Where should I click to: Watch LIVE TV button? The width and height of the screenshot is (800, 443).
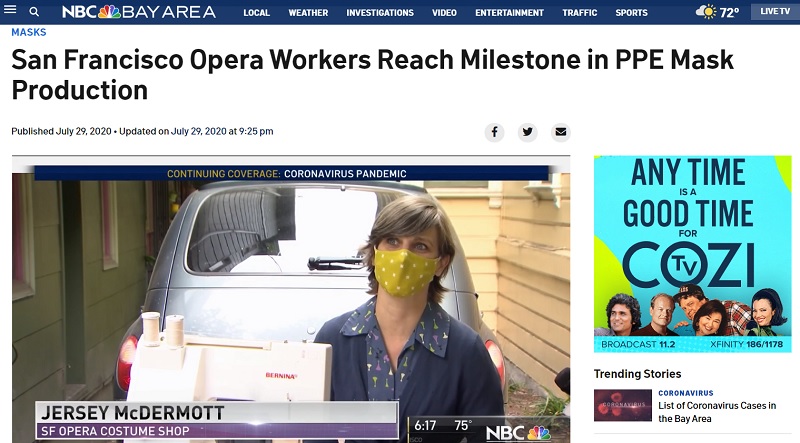[775, 11]
